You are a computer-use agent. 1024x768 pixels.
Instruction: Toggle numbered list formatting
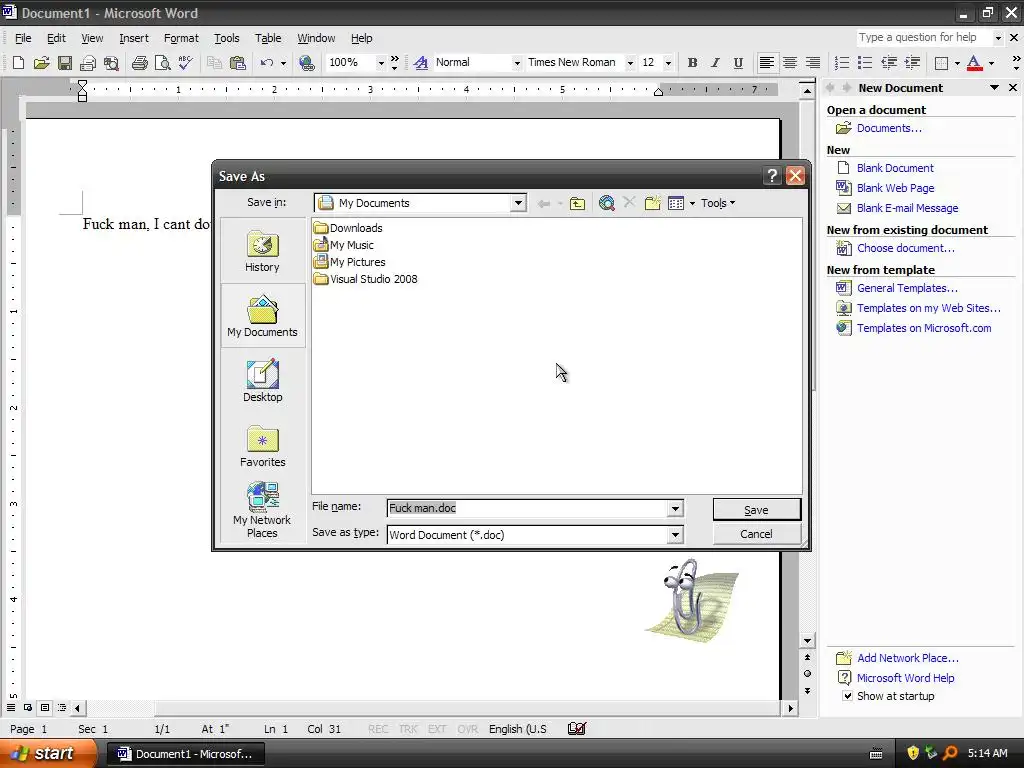[x=842, y=63]
